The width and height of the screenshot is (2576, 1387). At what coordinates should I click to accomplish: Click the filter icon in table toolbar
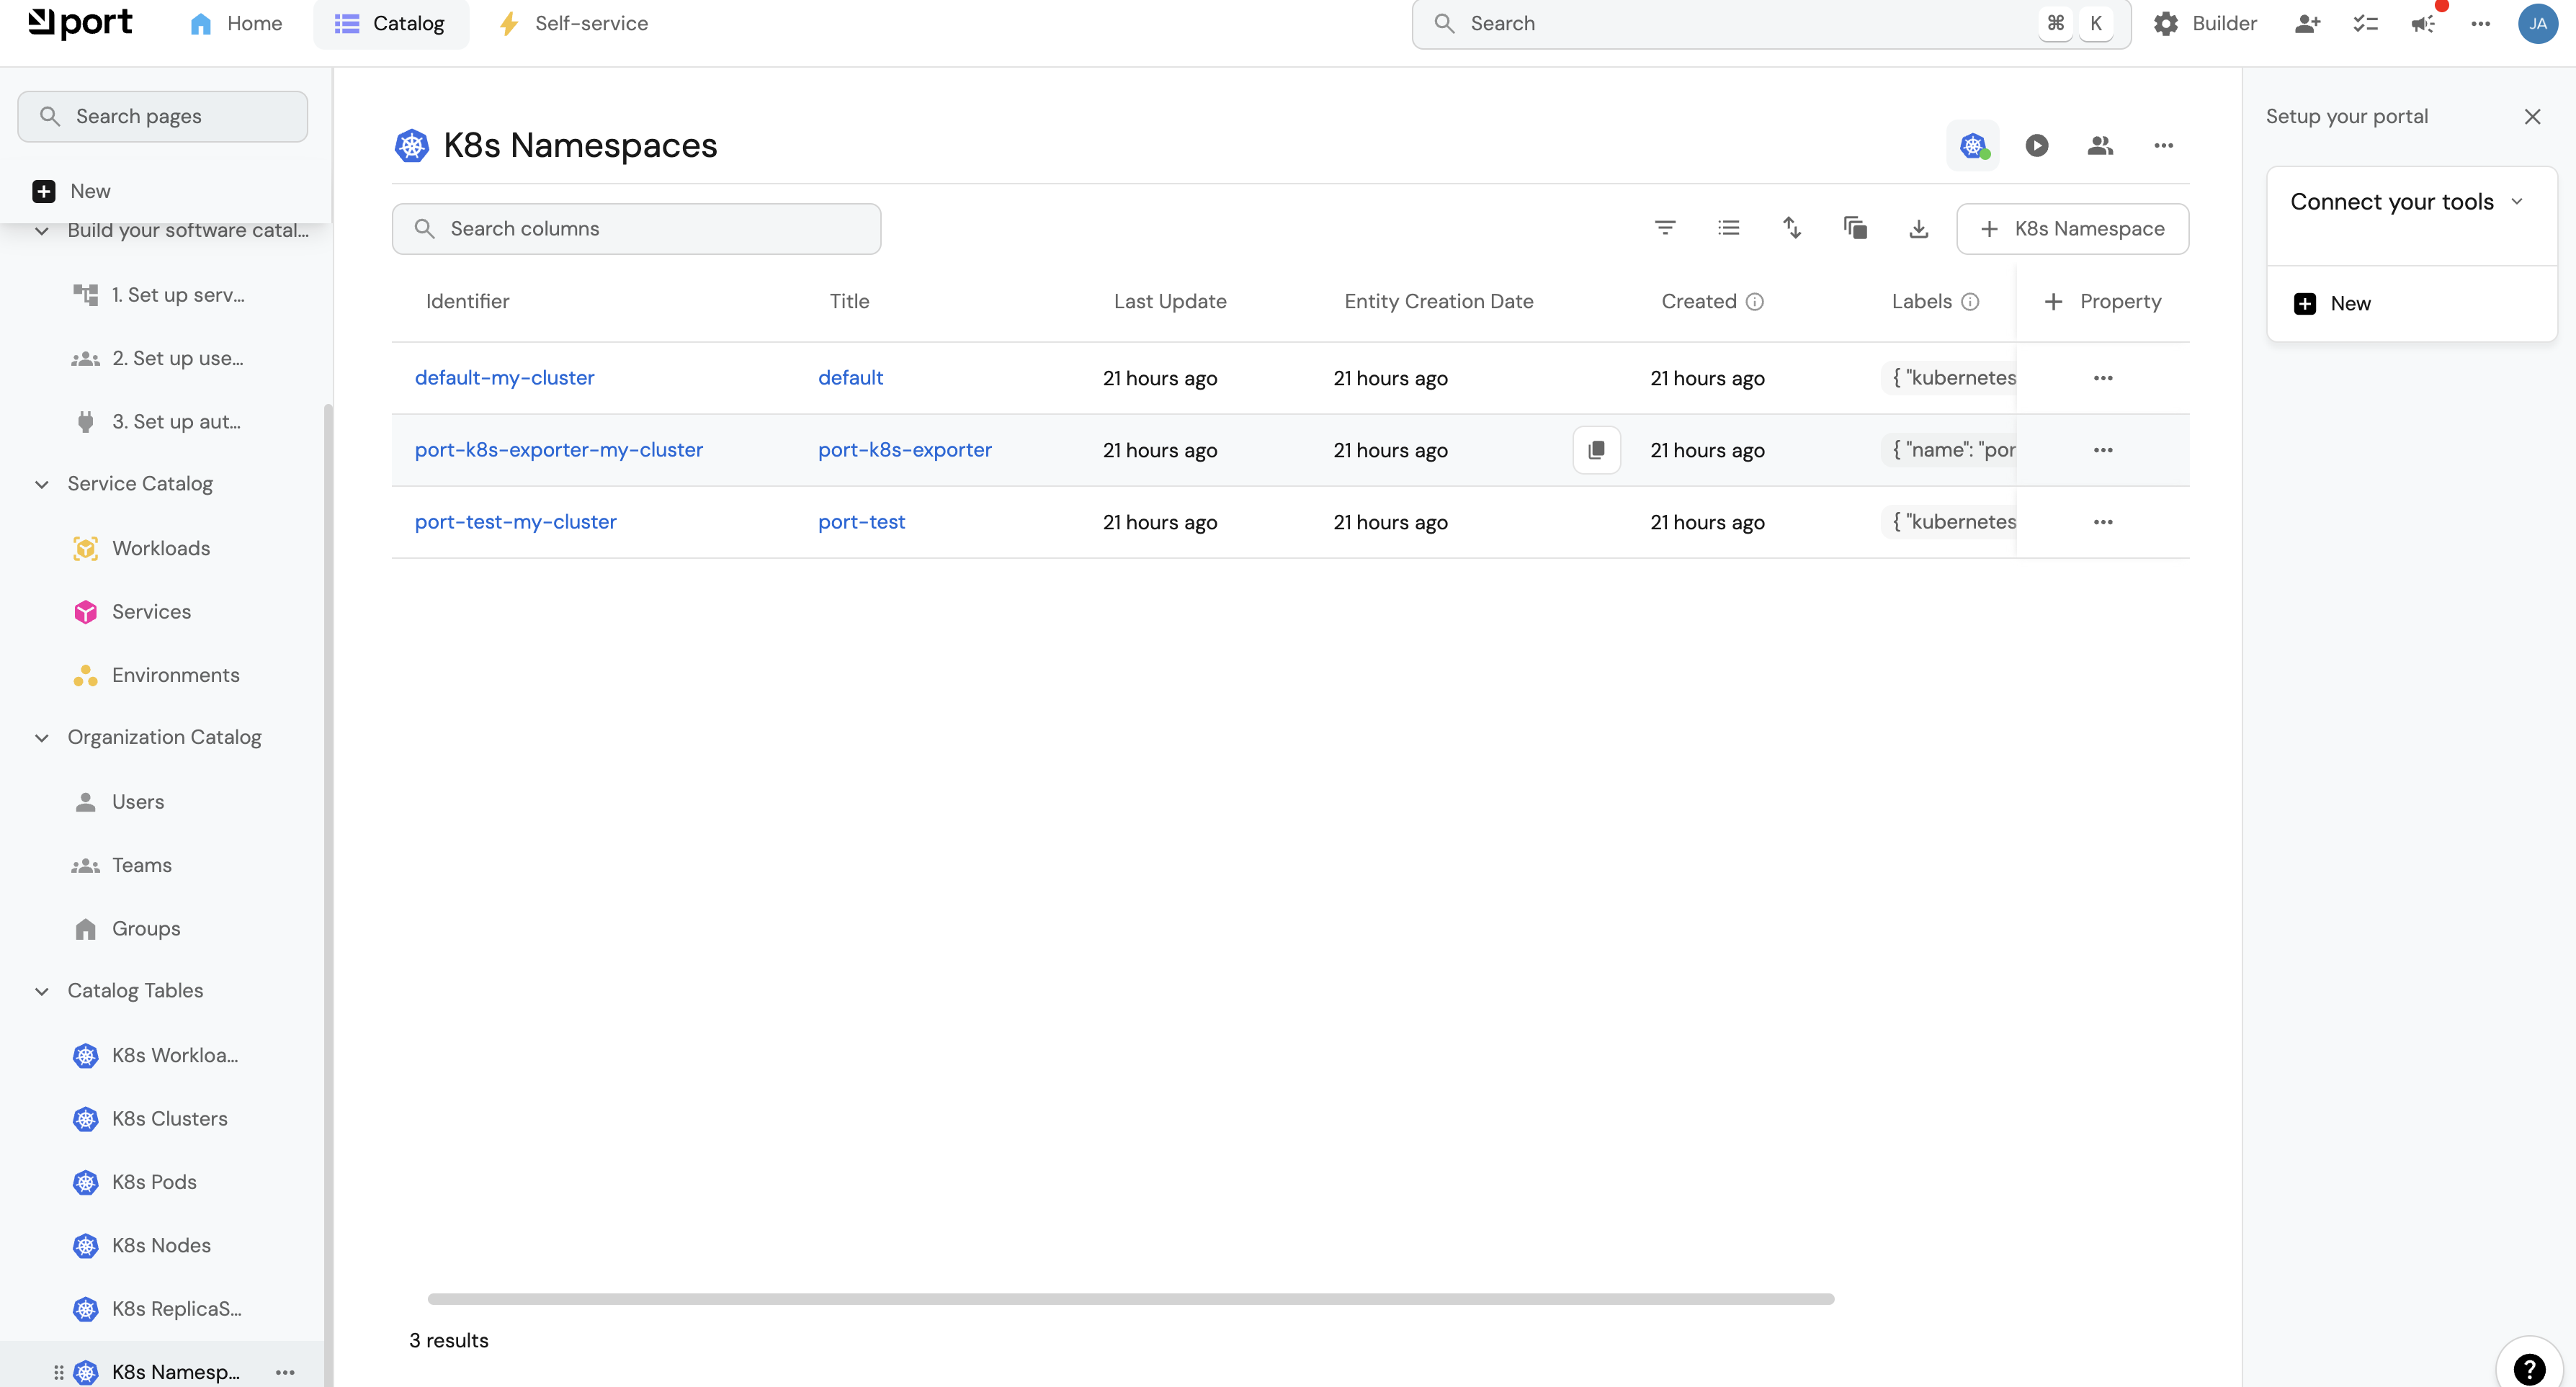point(1665,228)
